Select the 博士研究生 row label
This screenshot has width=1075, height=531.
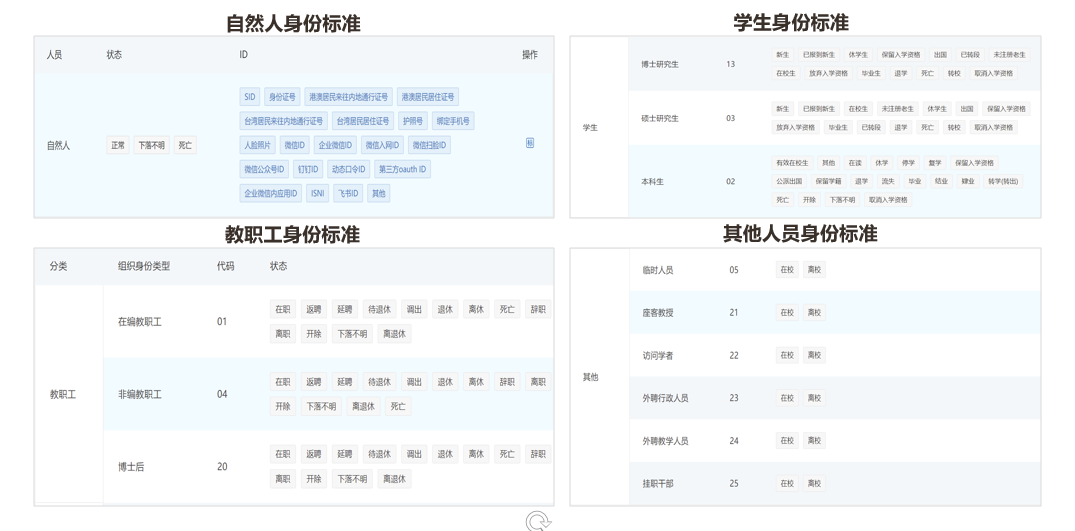coord(660,64)
